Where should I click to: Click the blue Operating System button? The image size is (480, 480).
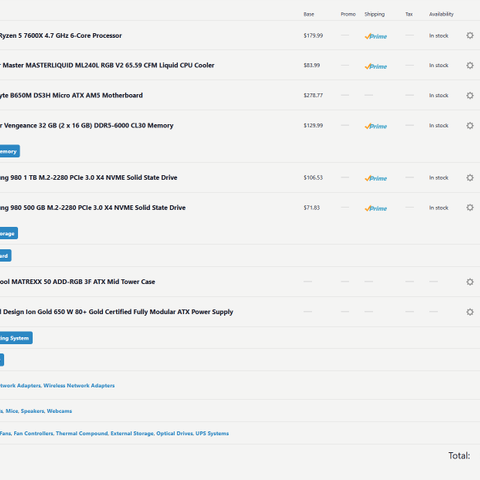[x=16, y=338]
